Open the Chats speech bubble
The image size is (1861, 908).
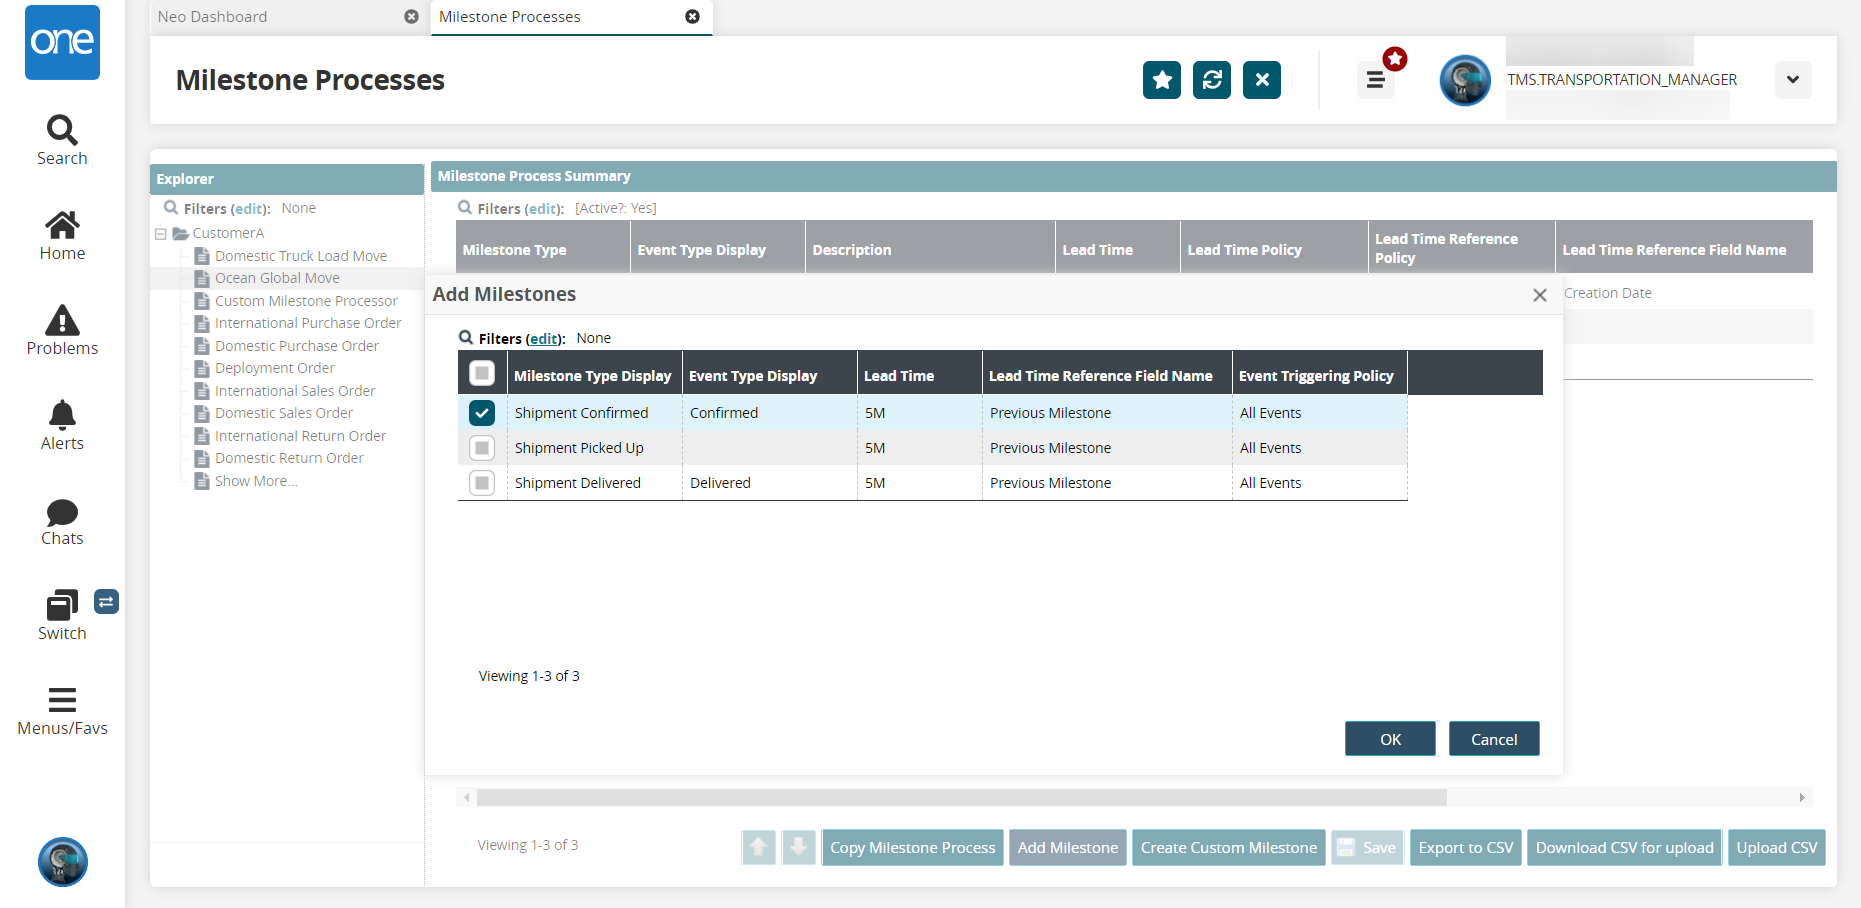point(62,512)
